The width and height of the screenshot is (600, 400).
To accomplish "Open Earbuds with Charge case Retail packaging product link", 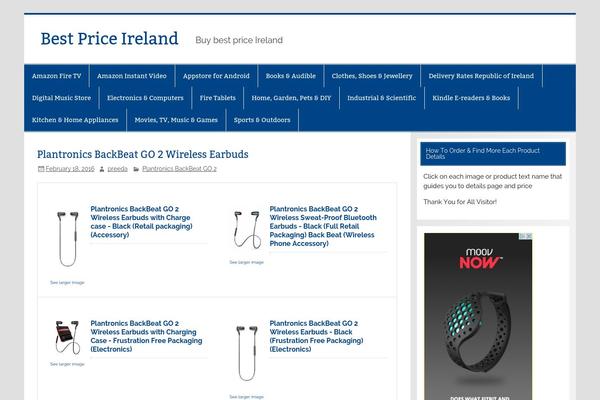I will pyautogui.click(x=141, y=222).
